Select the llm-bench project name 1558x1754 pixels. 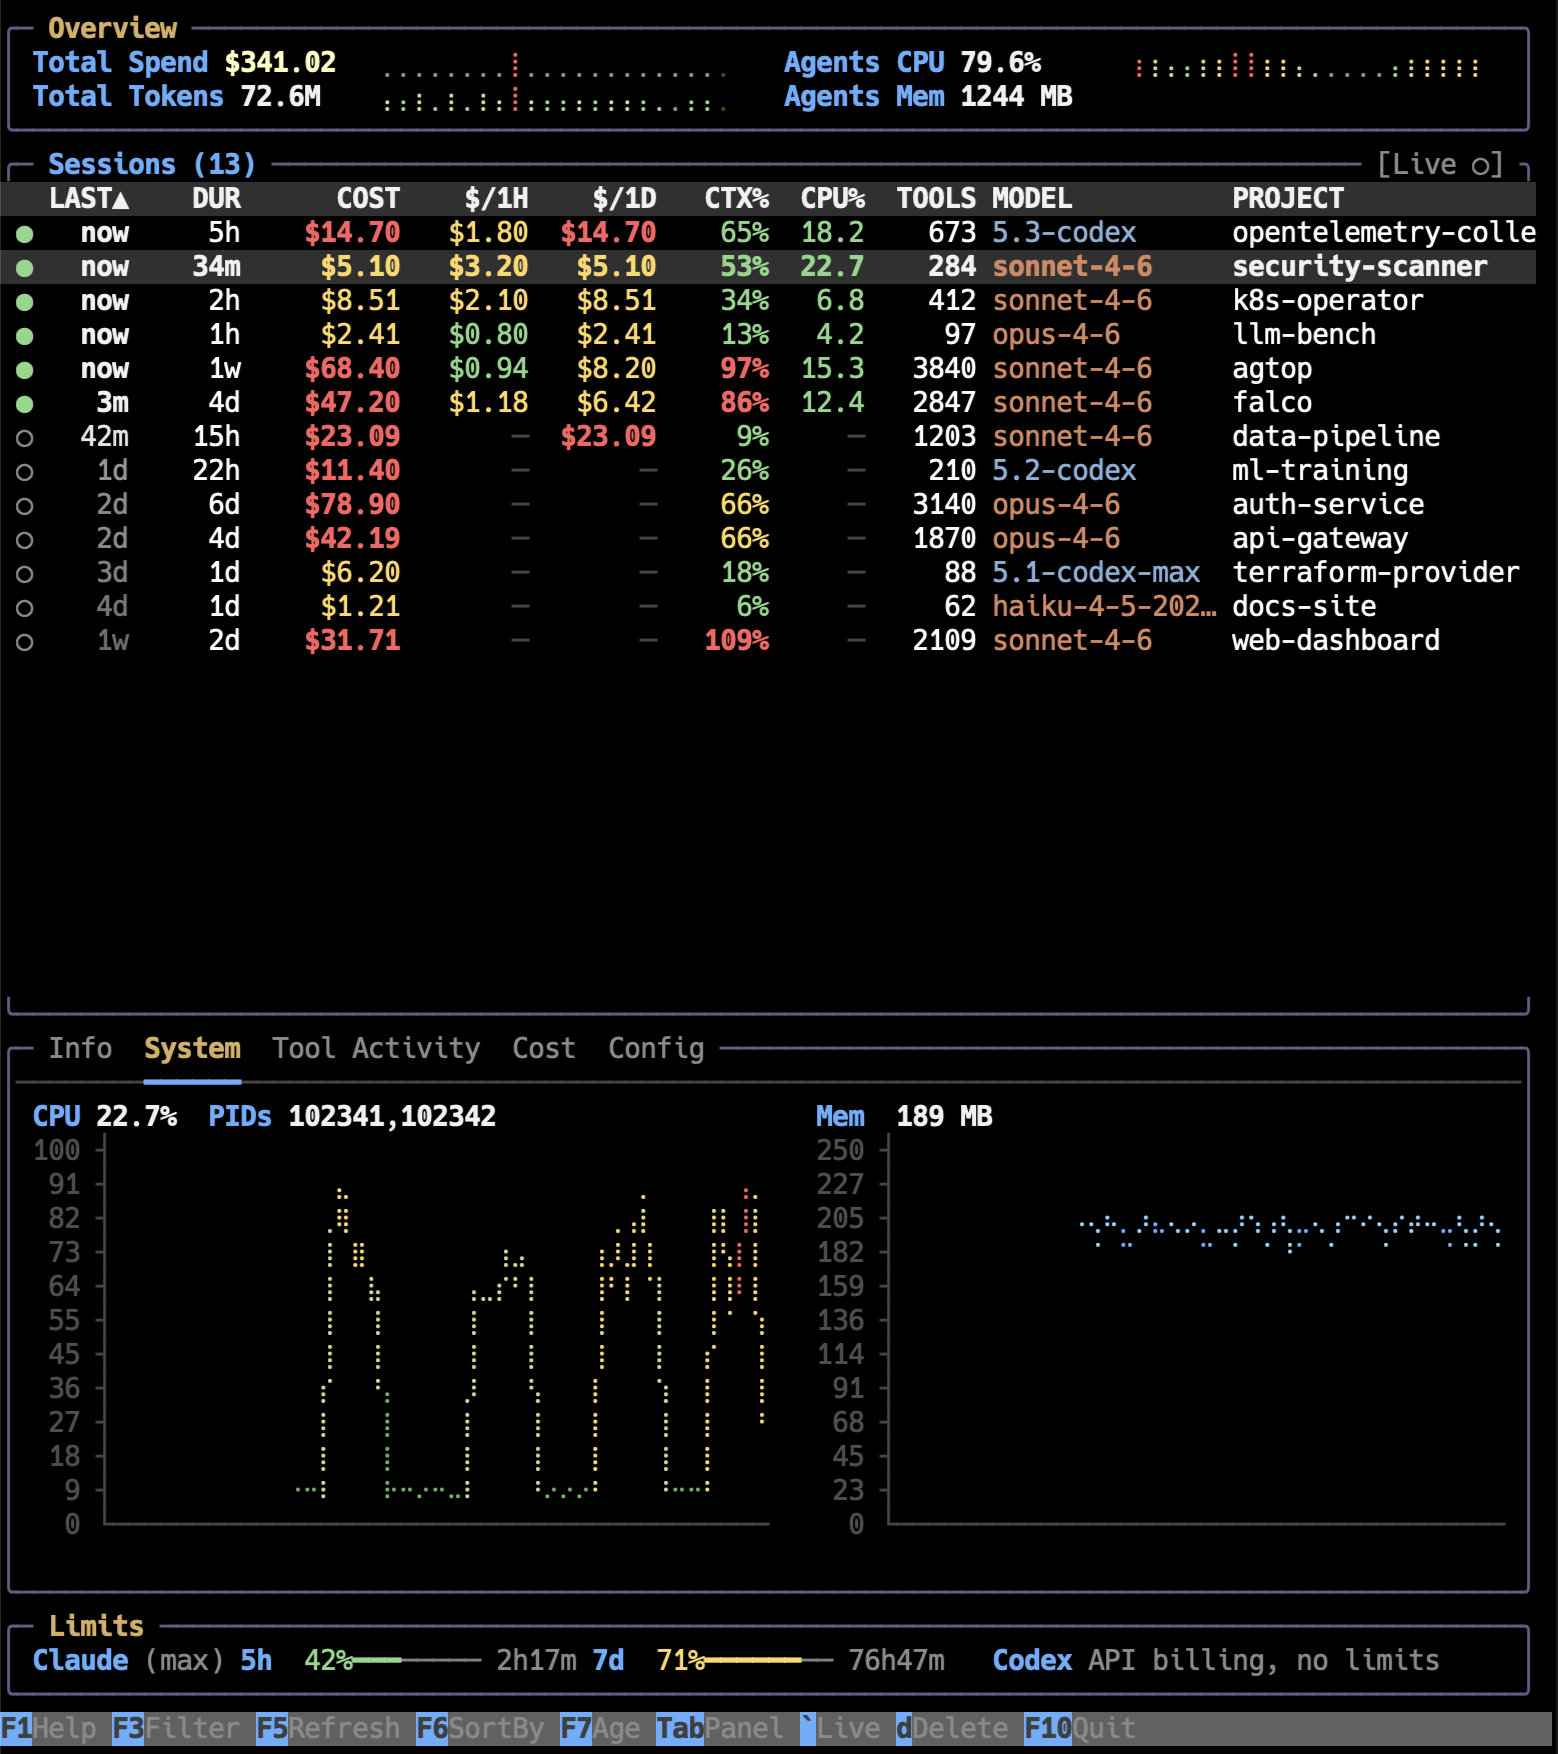tap(1304, 335)
